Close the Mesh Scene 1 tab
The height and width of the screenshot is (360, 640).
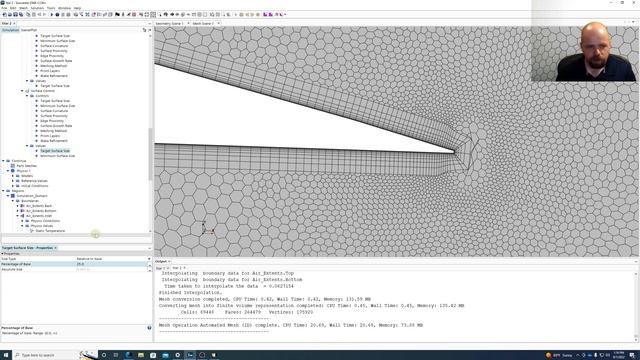pyautogui.click(x=218, y=23)
